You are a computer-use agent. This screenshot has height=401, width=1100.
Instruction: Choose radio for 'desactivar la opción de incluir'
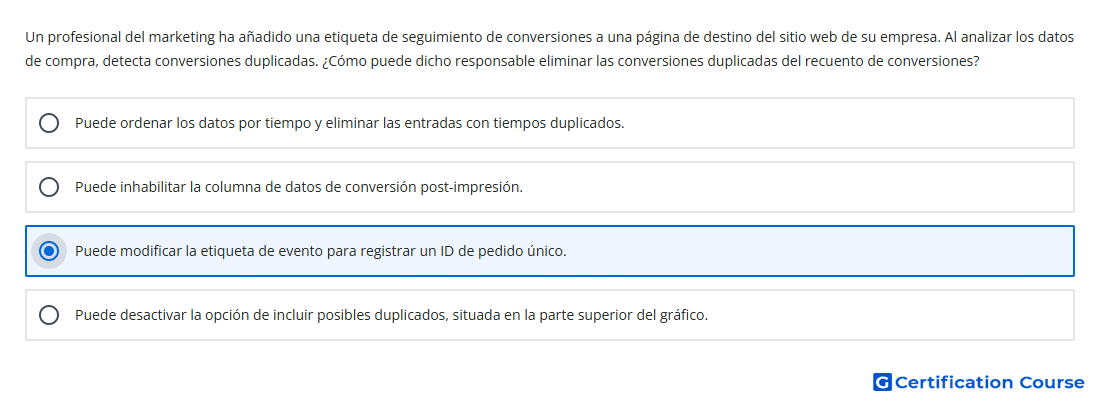pyautogui.click(x=49, y=315)
